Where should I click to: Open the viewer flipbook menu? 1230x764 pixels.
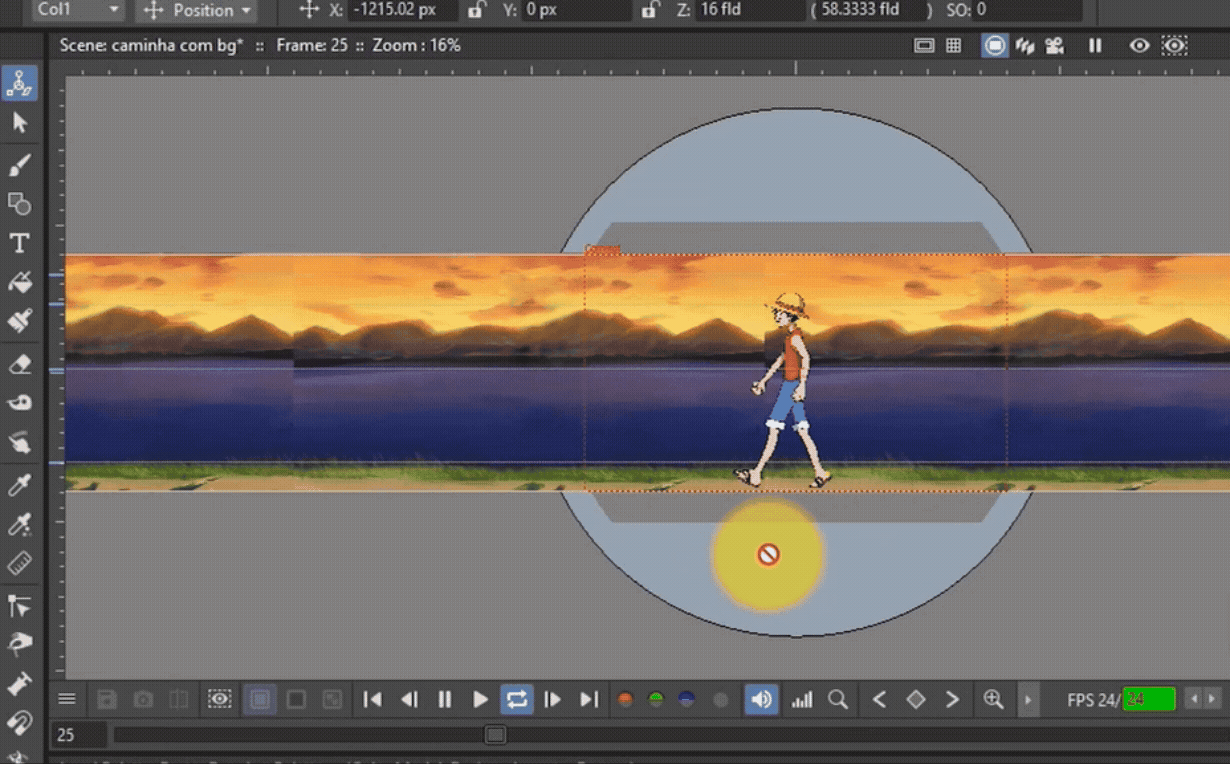click(x=66, y=699)
